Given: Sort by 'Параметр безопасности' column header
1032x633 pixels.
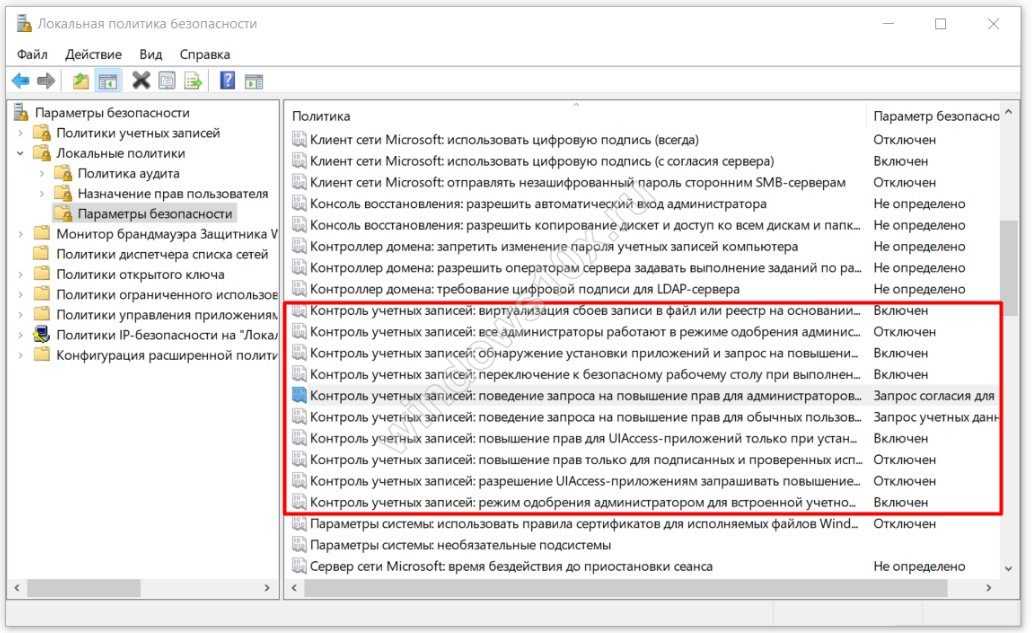Looking at the screenshot, I should point(935,116).
